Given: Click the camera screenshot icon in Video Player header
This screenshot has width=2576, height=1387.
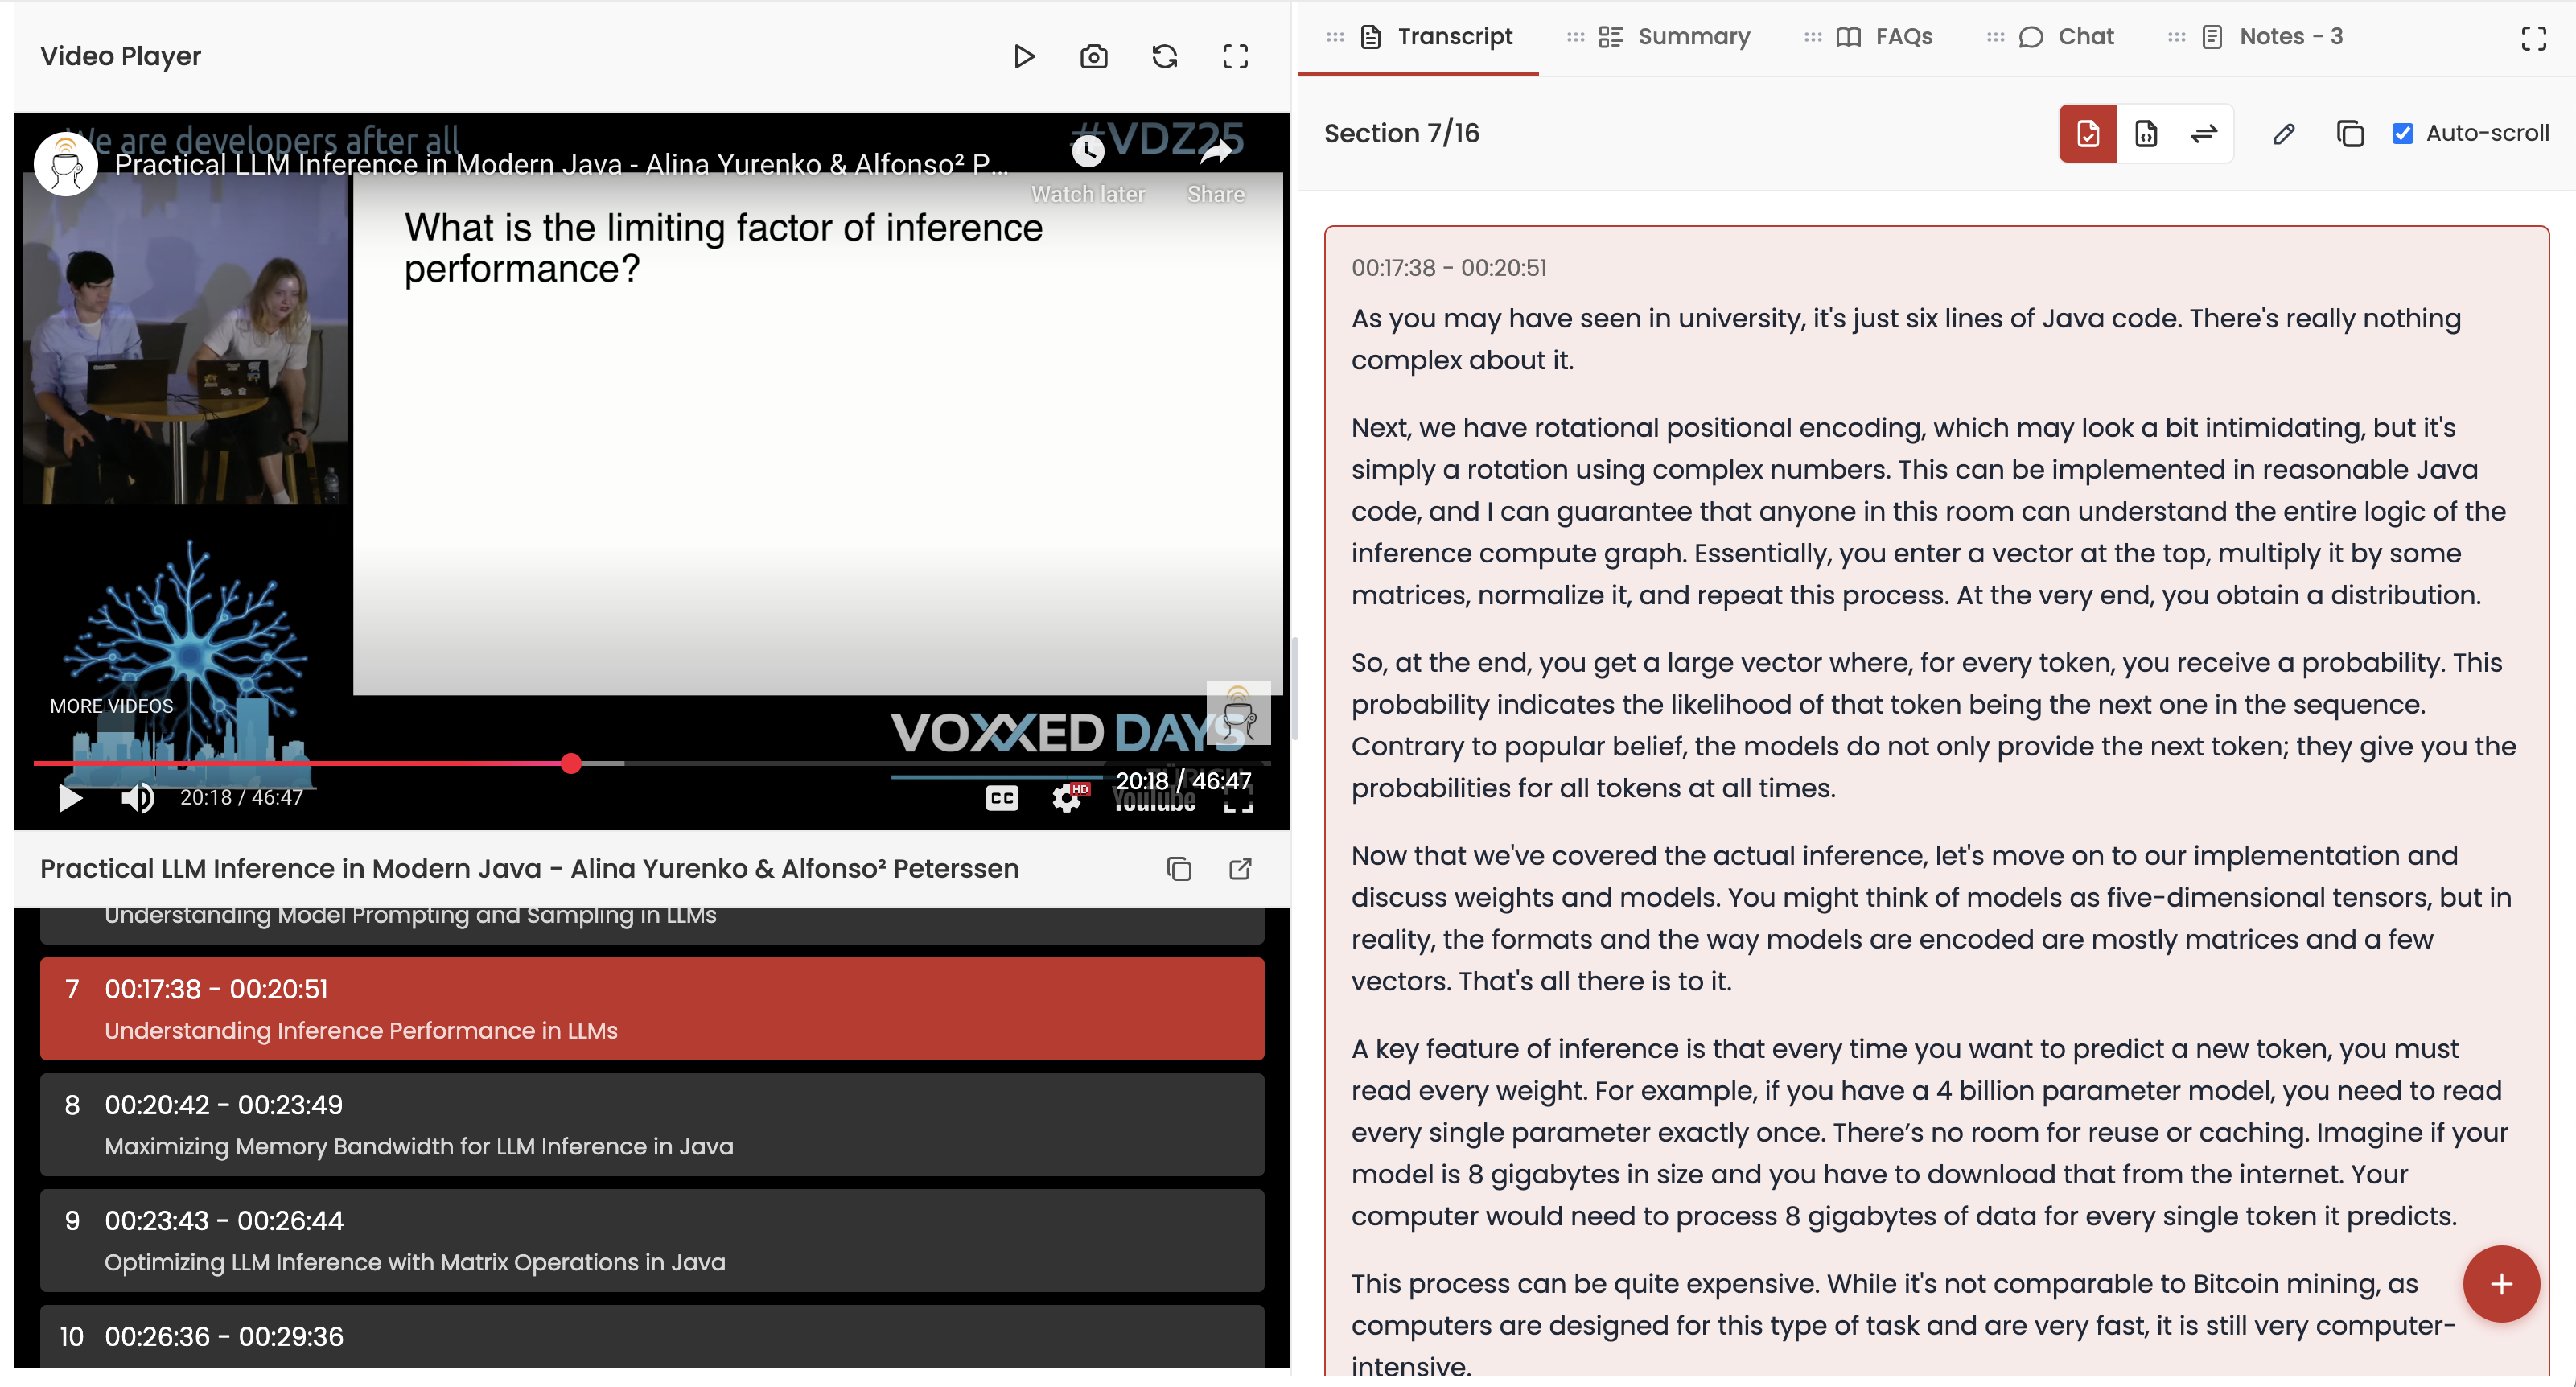Looking at the screenshot, I should tap(1093, 56).
